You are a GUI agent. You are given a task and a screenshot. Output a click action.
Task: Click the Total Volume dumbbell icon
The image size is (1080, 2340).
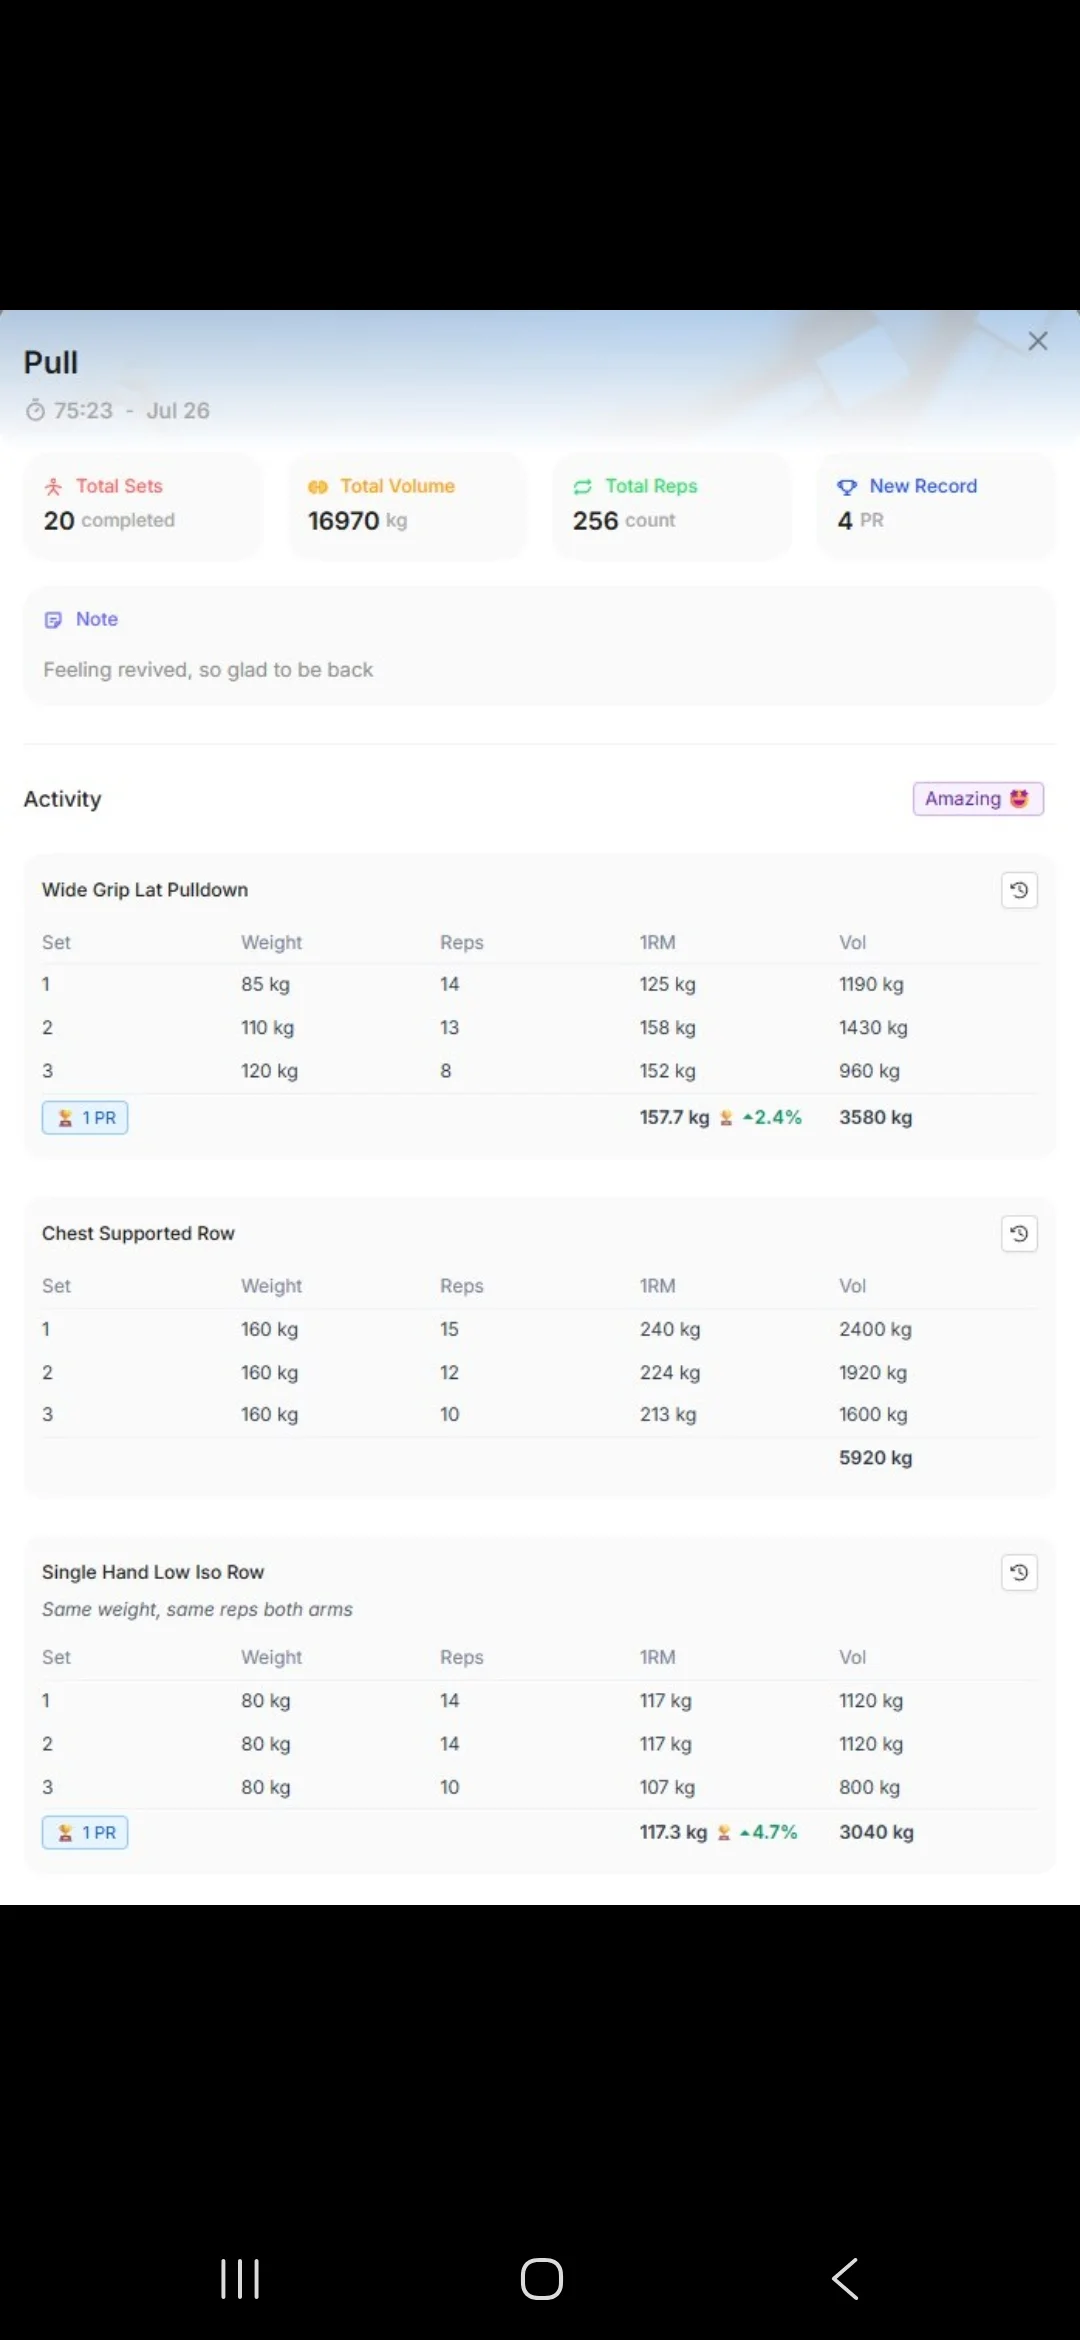[318, 487]
